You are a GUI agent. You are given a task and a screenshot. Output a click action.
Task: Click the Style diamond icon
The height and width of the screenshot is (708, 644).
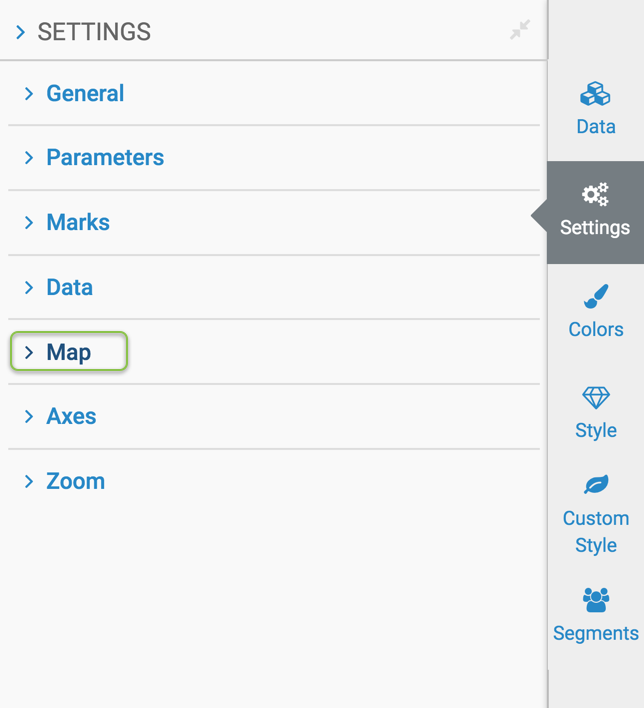(x=595, y=397)
